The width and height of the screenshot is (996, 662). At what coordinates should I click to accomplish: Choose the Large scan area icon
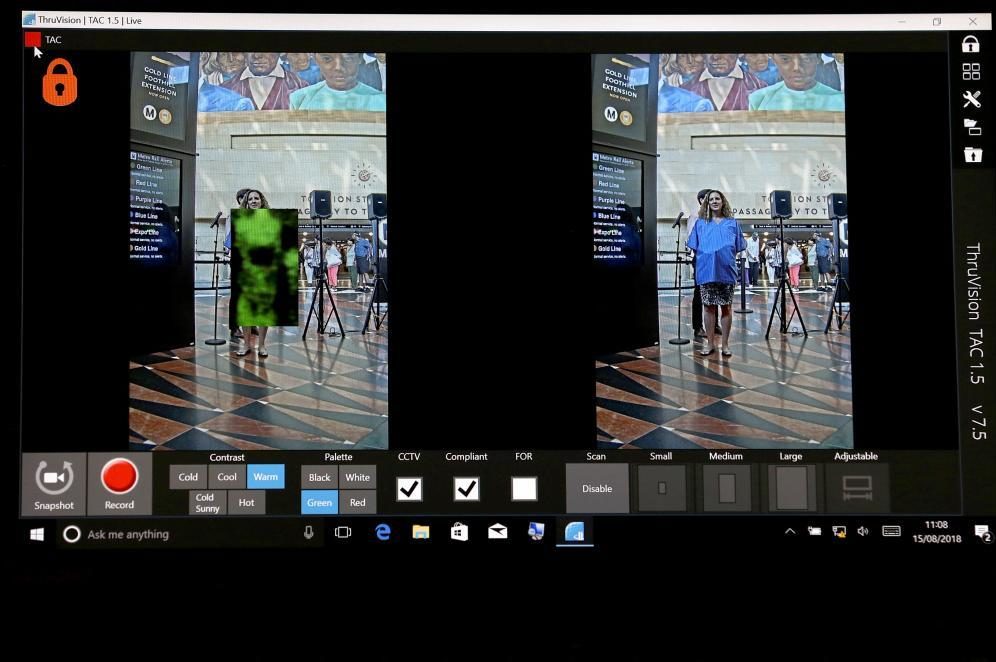(791, 488)
